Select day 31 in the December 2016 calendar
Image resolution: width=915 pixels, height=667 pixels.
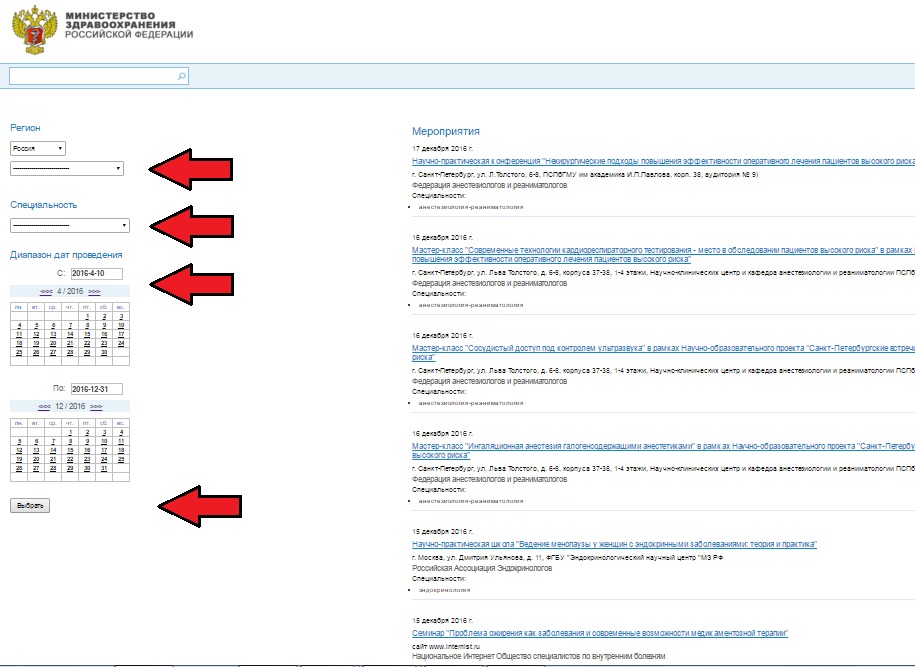pos(104,468)
